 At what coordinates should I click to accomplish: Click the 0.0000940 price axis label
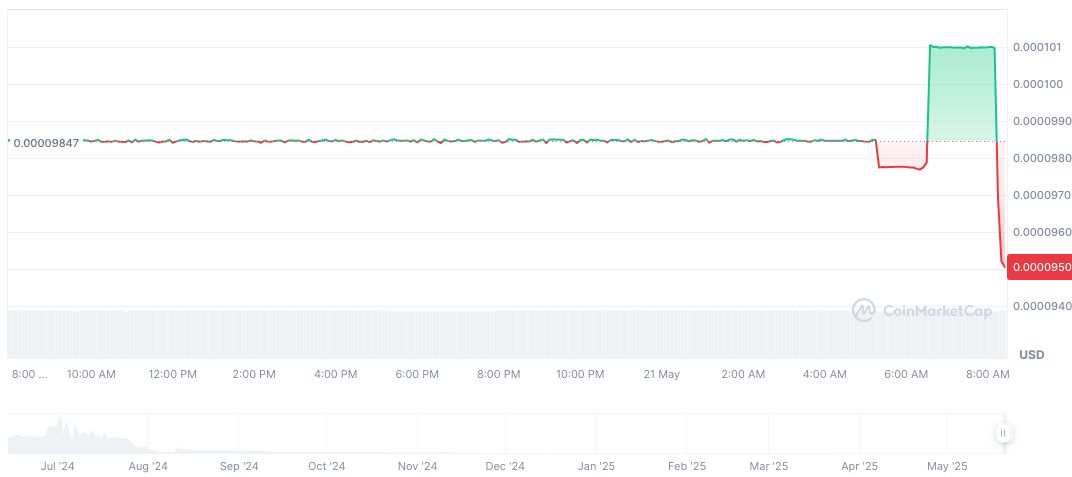click(x=1042, y=306)
